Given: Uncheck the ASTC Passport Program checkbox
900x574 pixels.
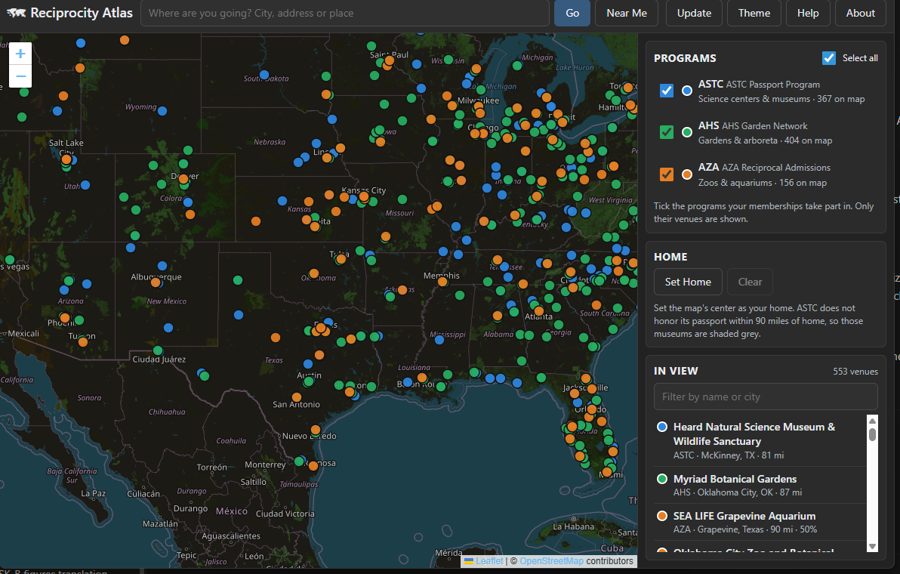Looking at the screenshot, I should [x=666, y=91].
